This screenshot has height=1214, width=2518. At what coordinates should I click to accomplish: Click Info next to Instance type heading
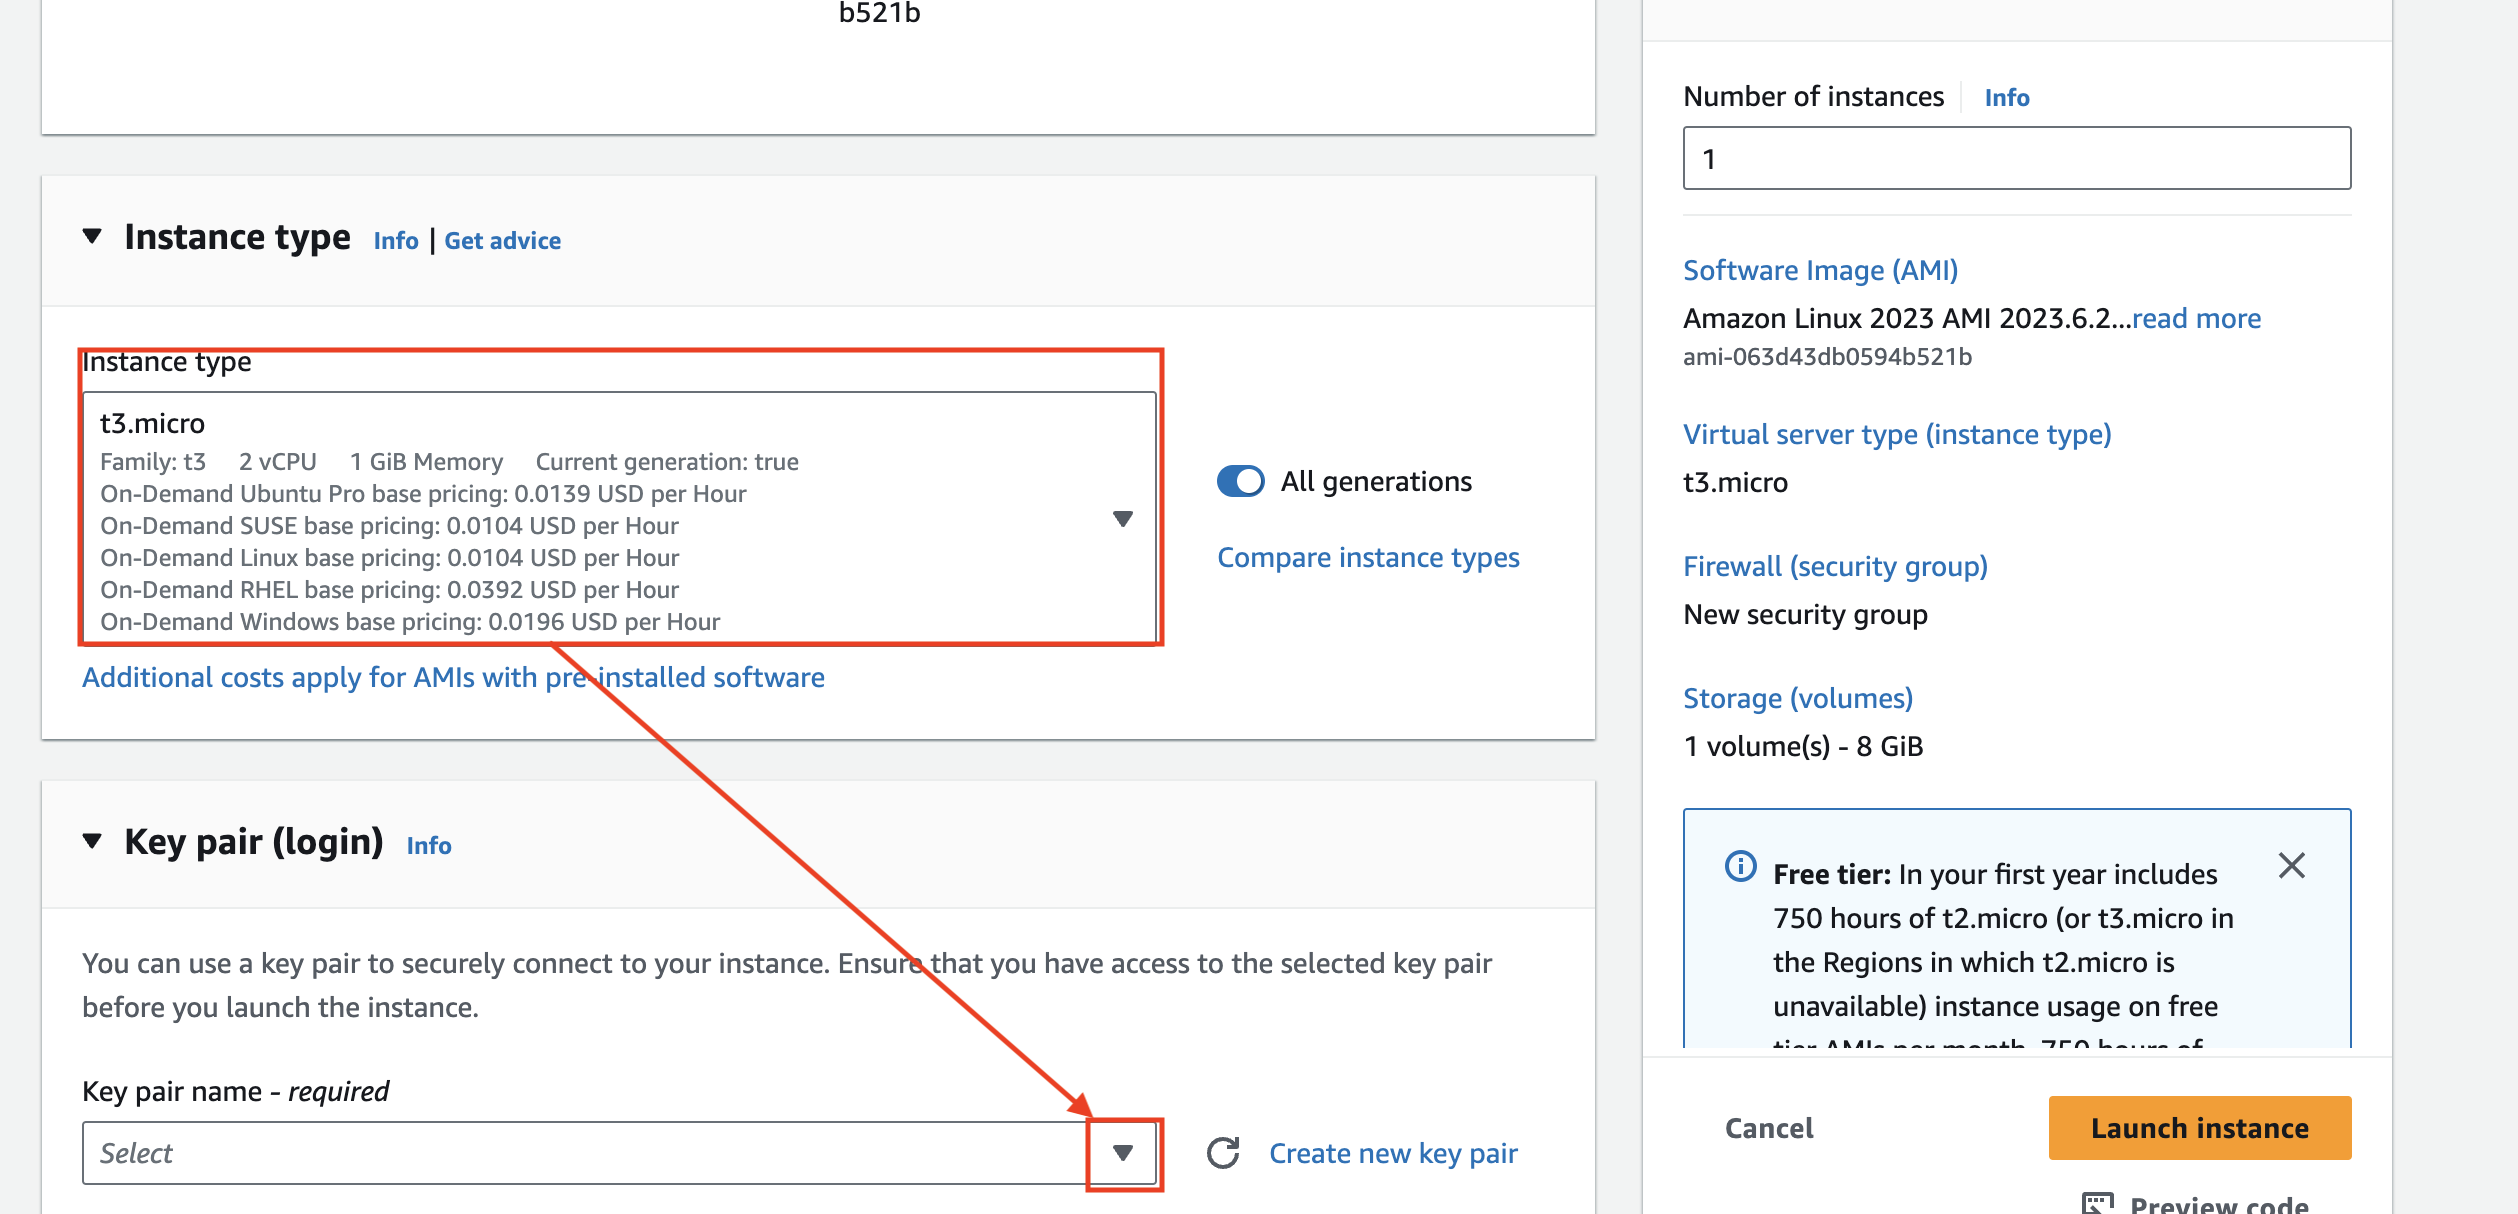396,241
